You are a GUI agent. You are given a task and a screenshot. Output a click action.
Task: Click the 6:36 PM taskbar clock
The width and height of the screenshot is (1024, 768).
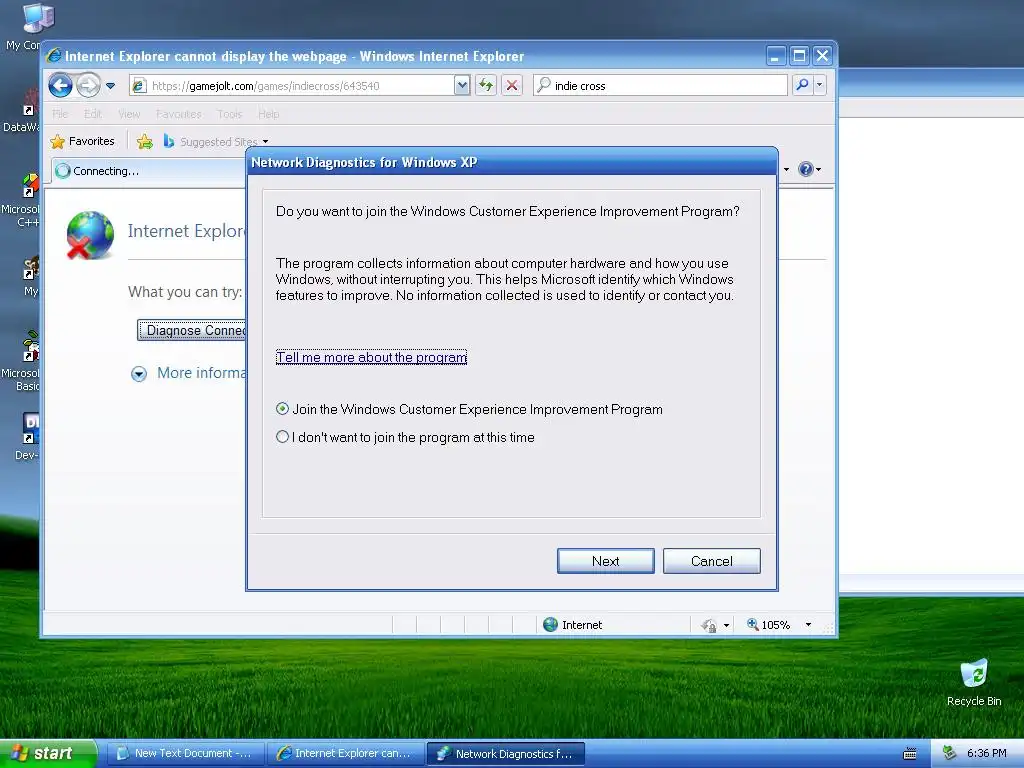pos(986,753)
